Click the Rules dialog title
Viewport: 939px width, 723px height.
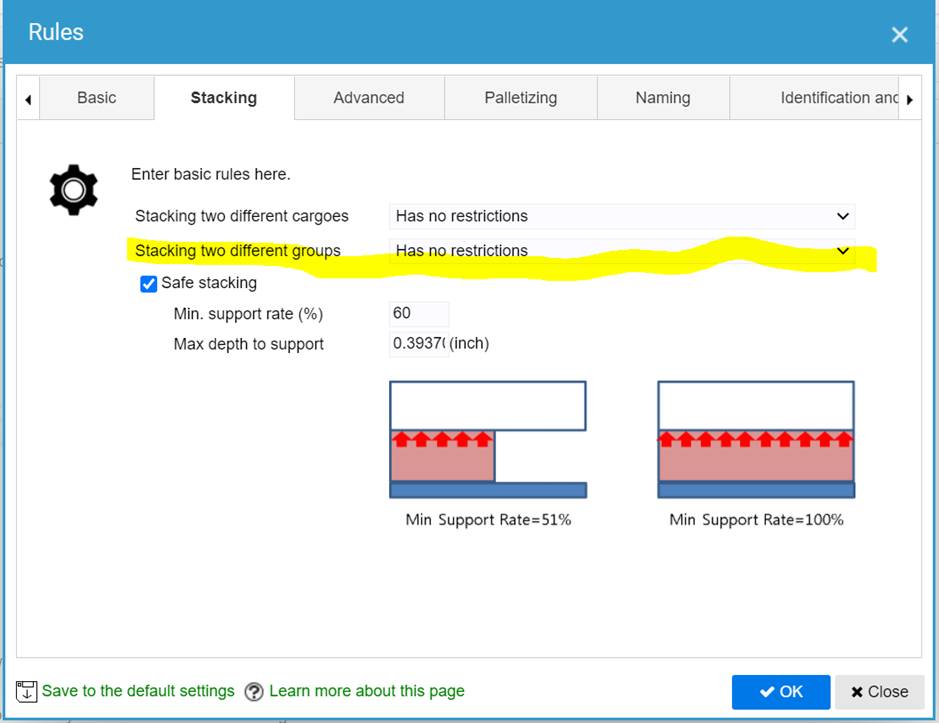click(x=56, y=32)
